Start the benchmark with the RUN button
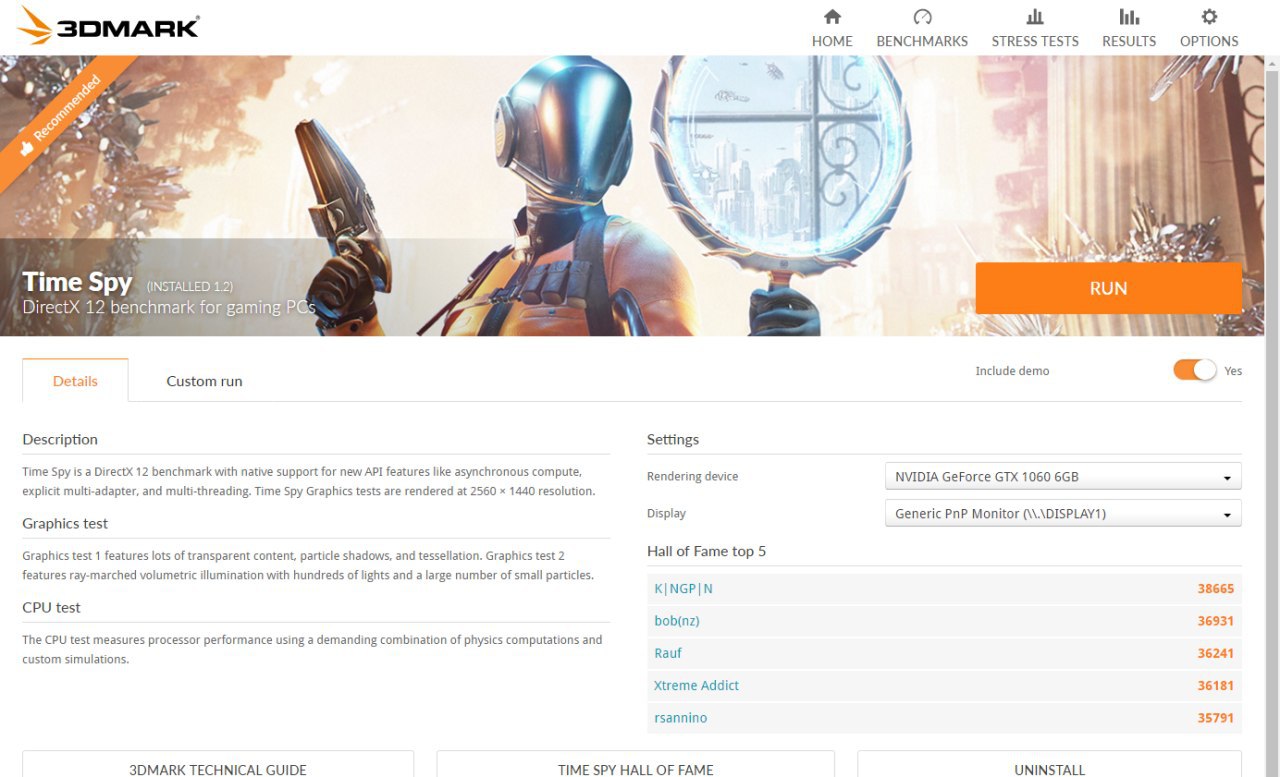 coord(1108,288)
